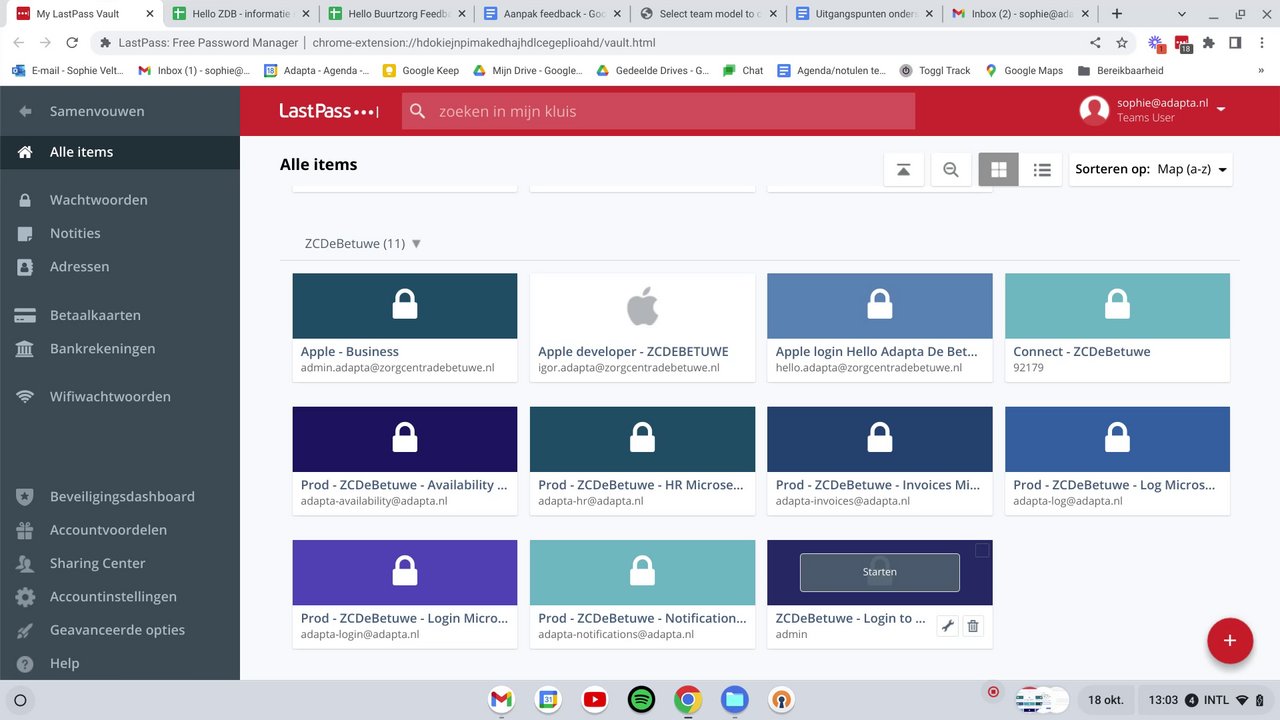Image resolution: width=1280 pixels, height=720 pixels.
Task: Click the collapse all folders button
Action: pos(903,170)
